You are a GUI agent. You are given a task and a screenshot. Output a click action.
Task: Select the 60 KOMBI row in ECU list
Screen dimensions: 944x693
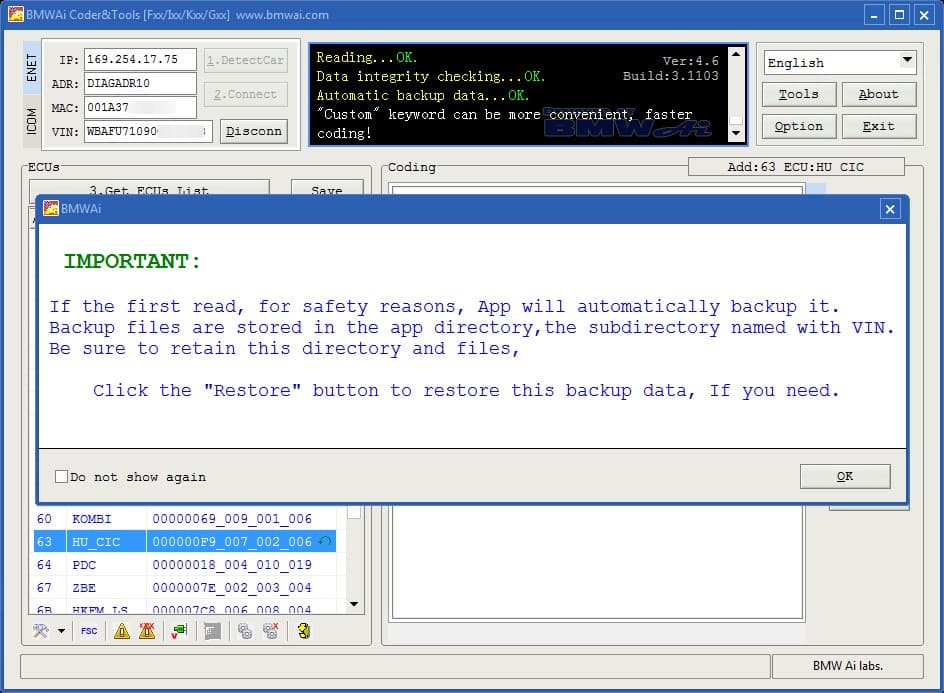[185, 518]
